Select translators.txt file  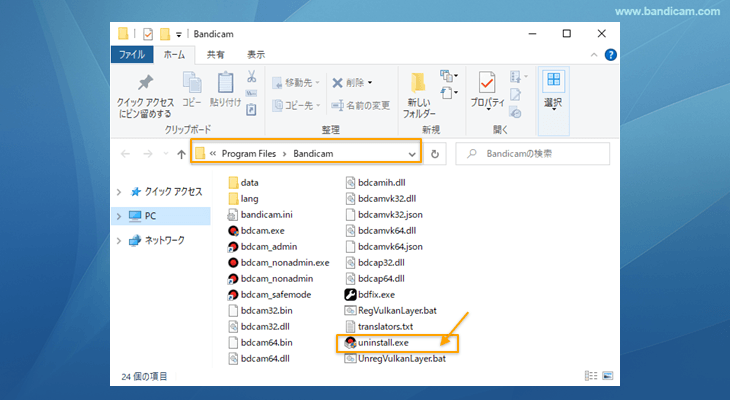click(x=379, y=326)
